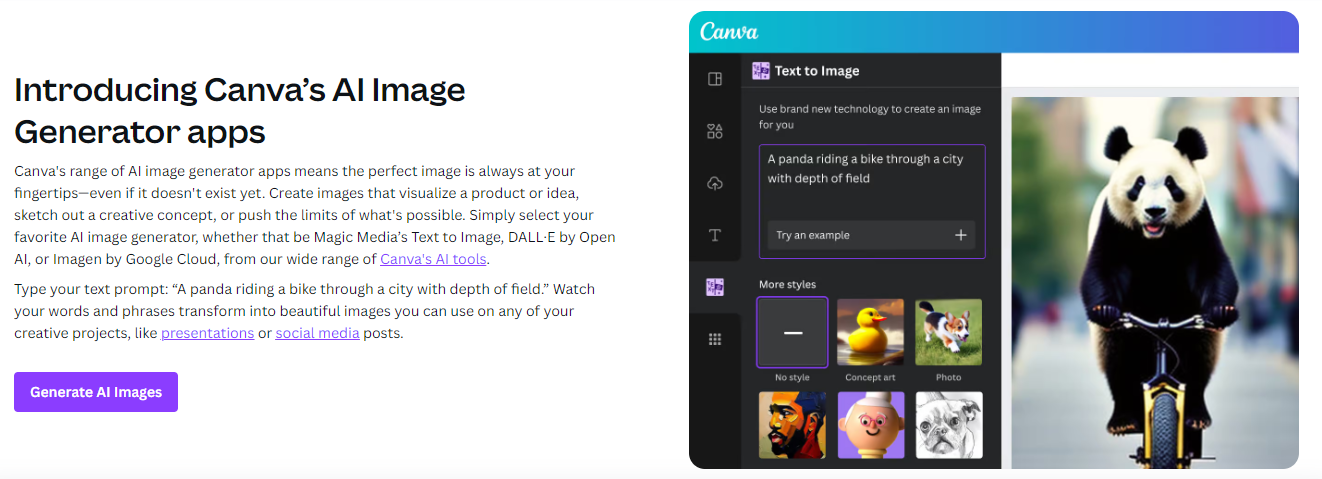Expand the Try an example row
This screenshot has width=1322, height=479.
point(871,235)
